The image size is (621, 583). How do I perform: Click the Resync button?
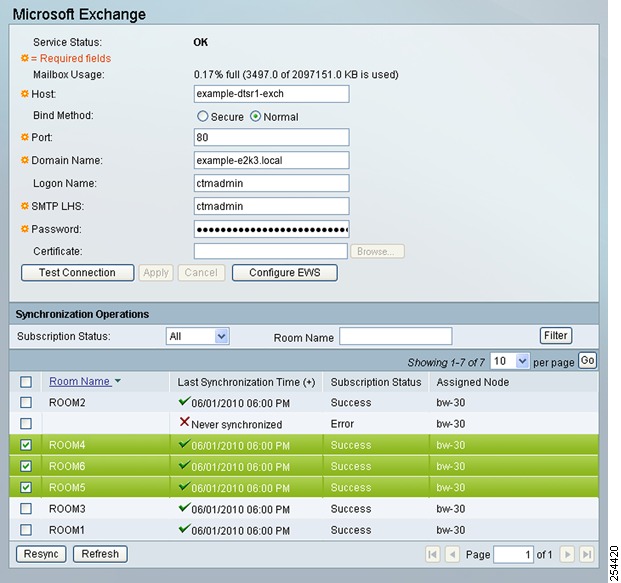[41, 554]
